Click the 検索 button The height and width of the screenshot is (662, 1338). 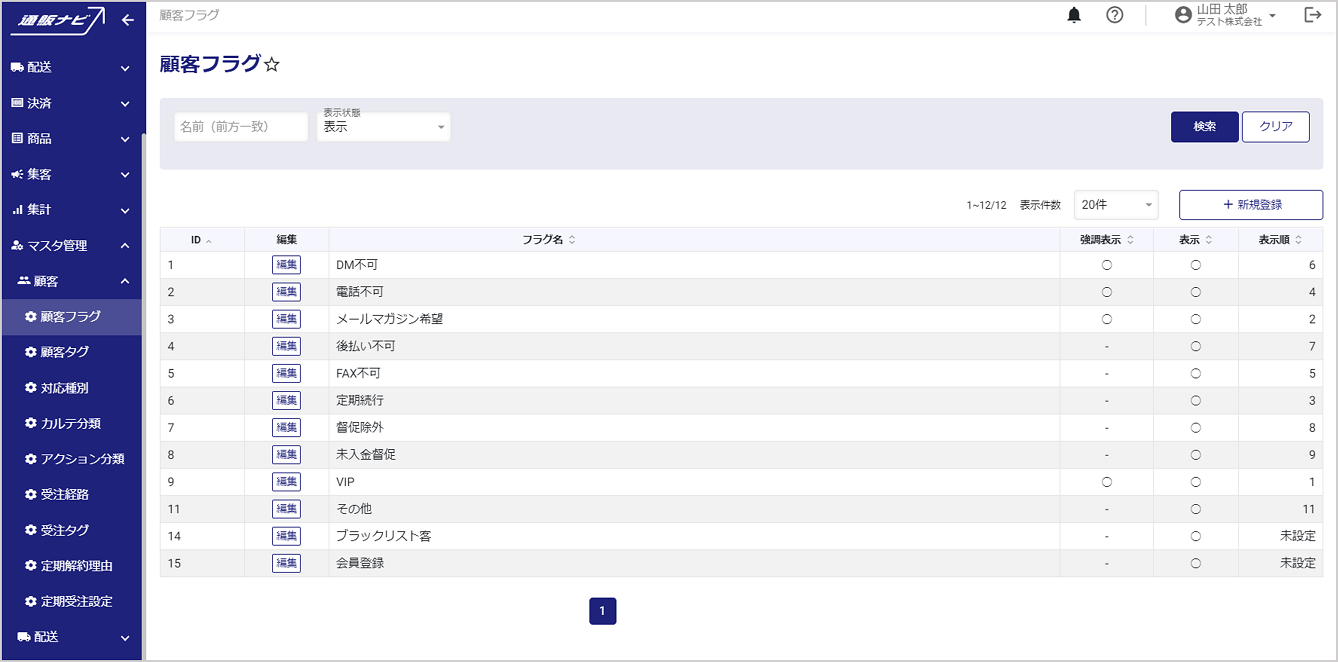1204,127
